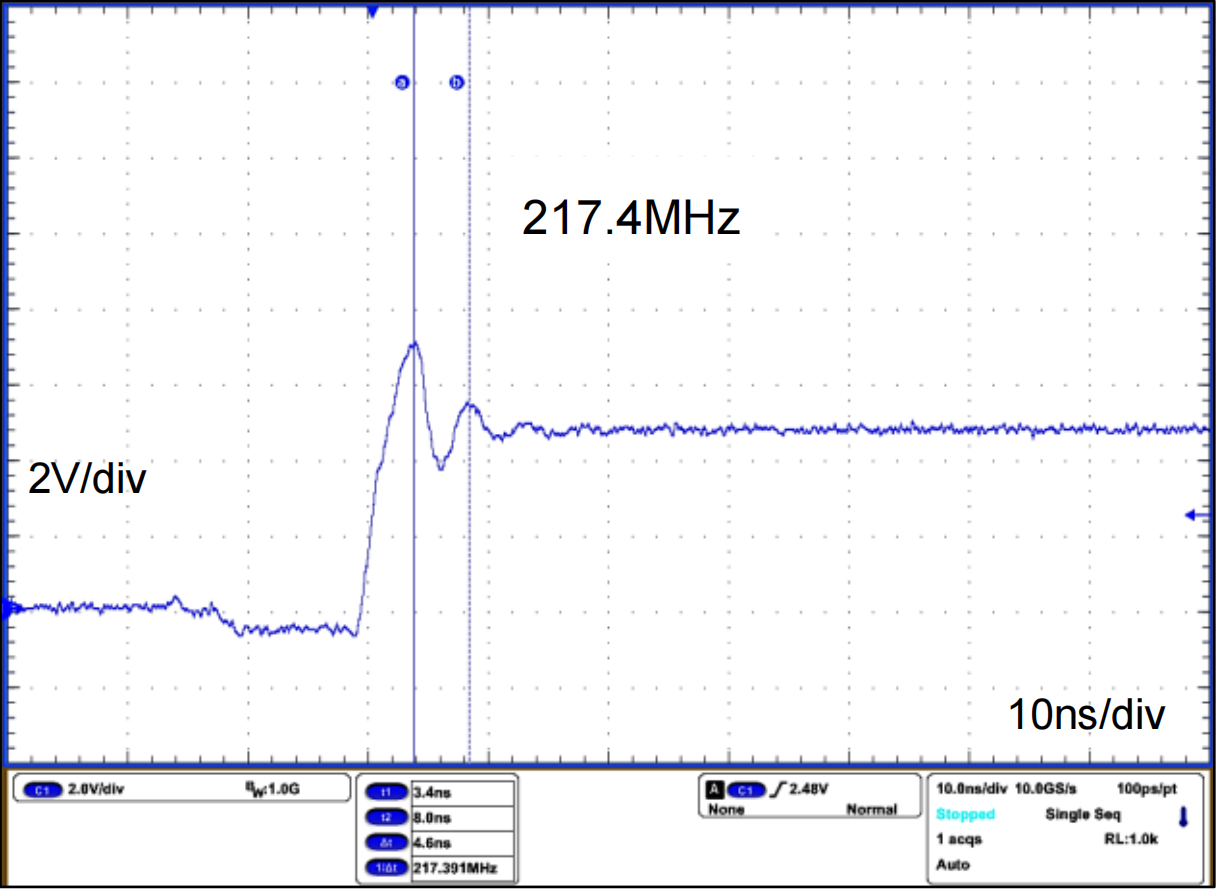Click the trigger 'A' badge

(x=714, y=789)
